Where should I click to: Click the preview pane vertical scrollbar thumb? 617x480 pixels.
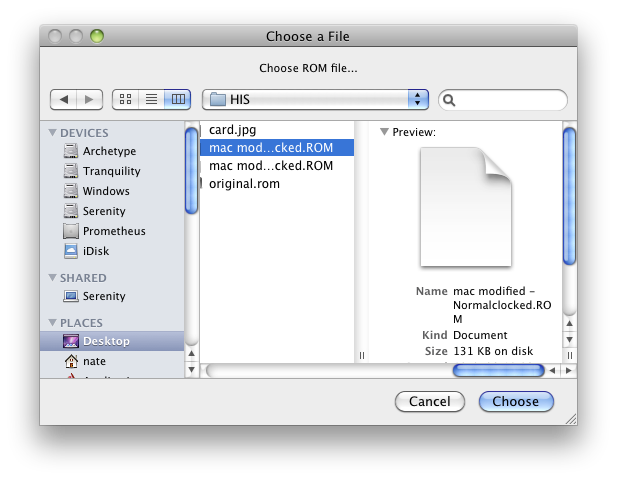click(x=569, y=196)
